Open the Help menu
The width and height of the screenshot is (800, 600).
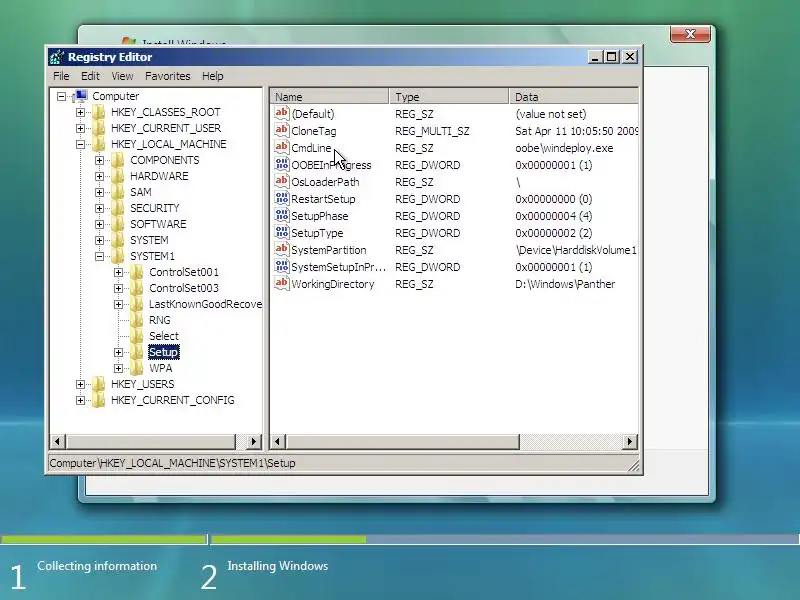pyautogui.click(x=213, y=76)
